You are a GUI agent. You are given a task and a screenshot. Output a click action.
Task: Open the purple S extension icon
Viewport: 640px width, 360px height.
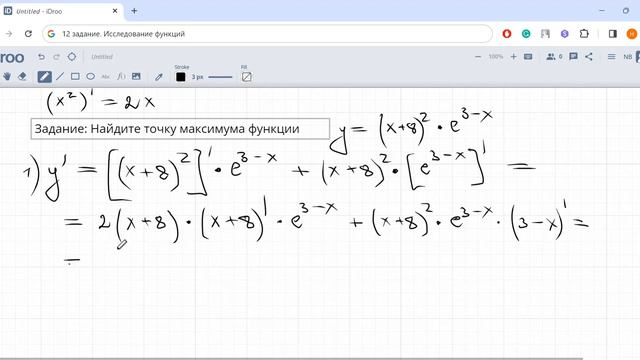coord(564,34)
